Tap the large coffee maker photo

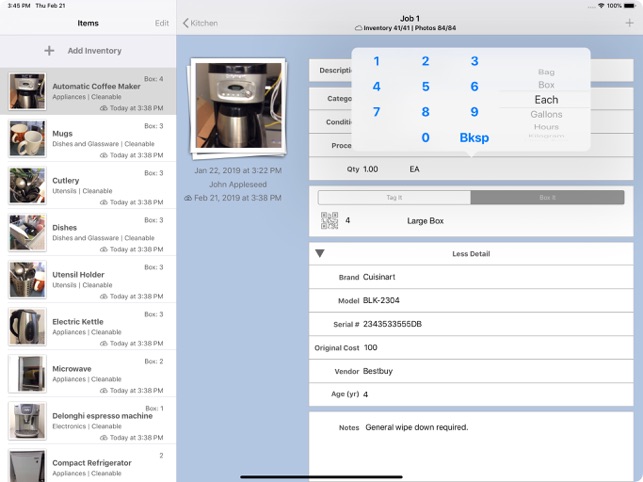[238, 105]
